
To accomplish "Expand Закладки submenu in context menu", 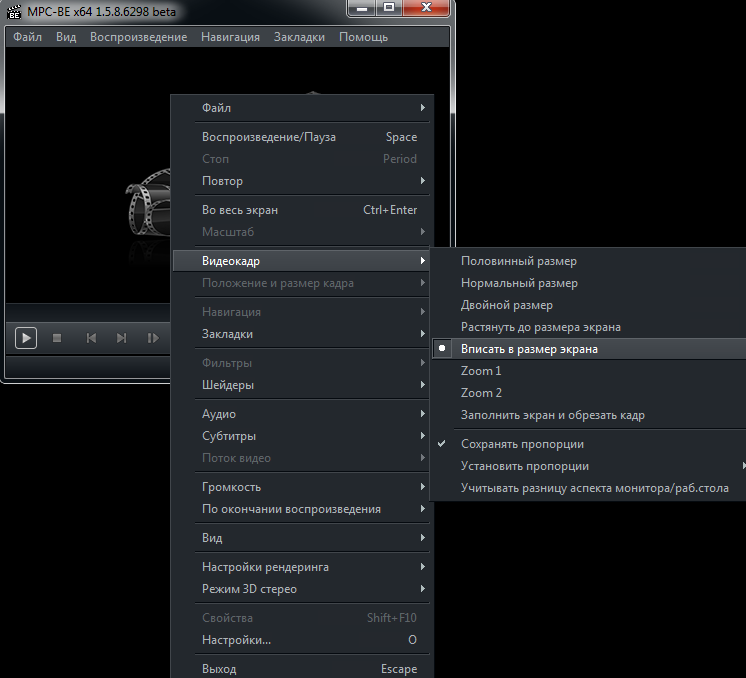I will [x=301, y=334].
